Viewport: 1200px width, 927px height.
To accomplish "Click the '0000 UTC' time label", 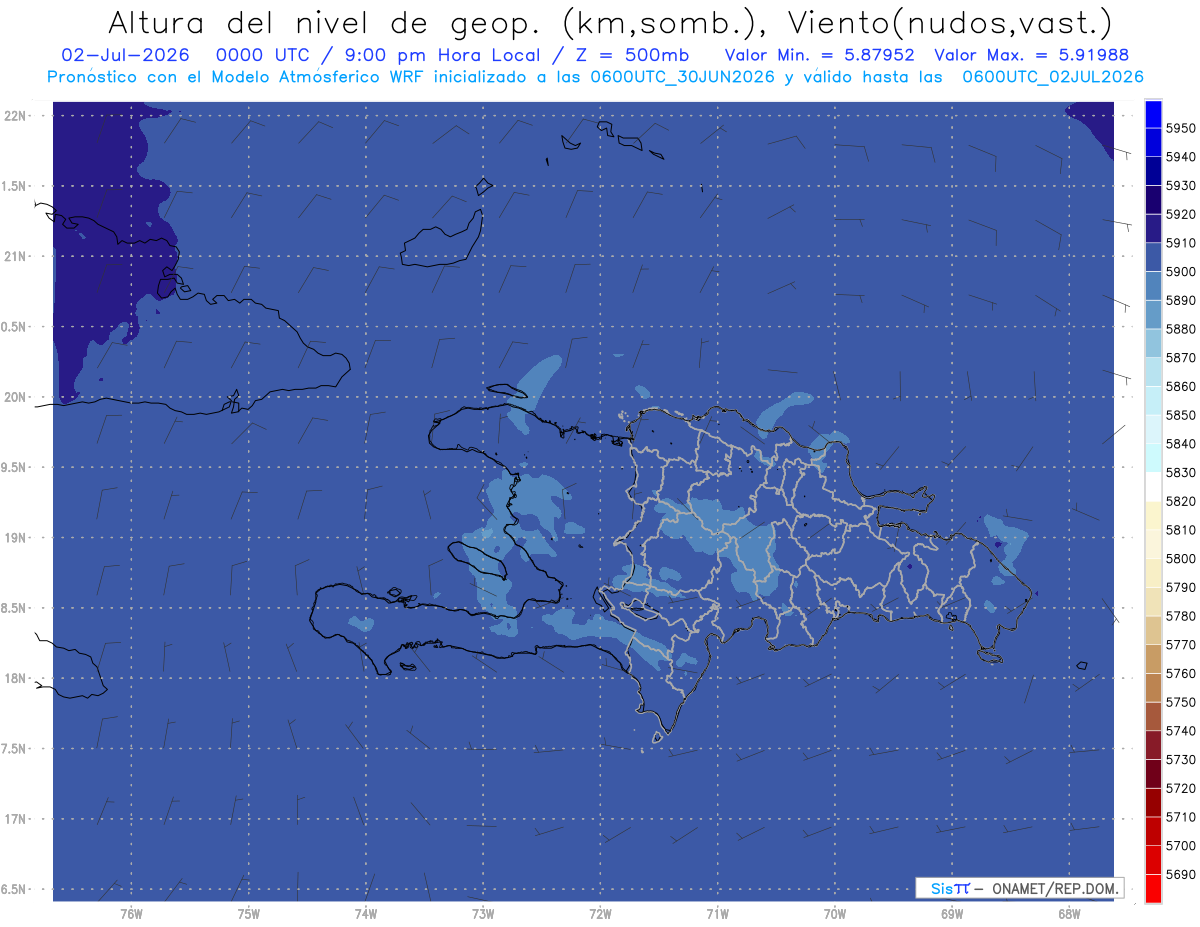I will 273,55.
